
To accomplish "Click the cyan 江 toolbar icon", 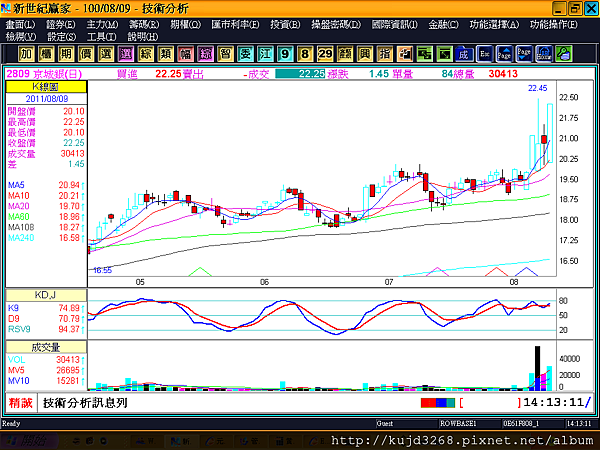I will [265, 54].
